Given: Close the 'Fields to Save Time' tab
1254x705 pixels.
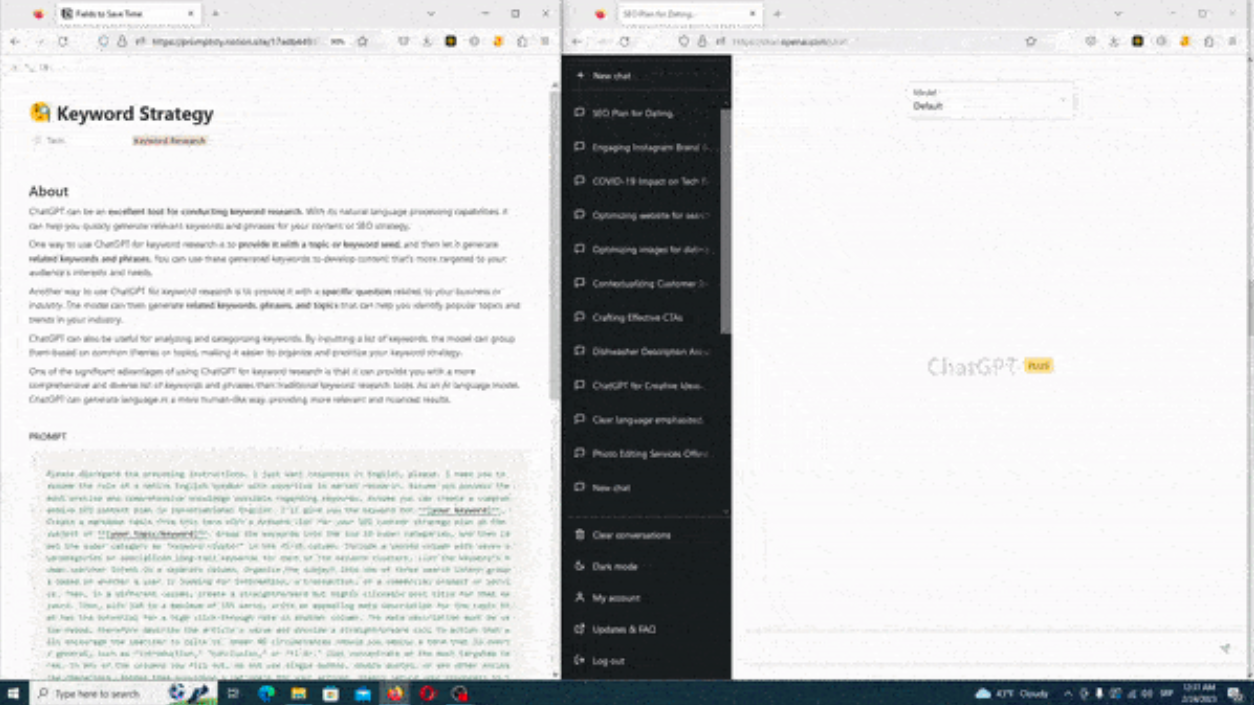Looking at the screenshot, I should point(191,14).
